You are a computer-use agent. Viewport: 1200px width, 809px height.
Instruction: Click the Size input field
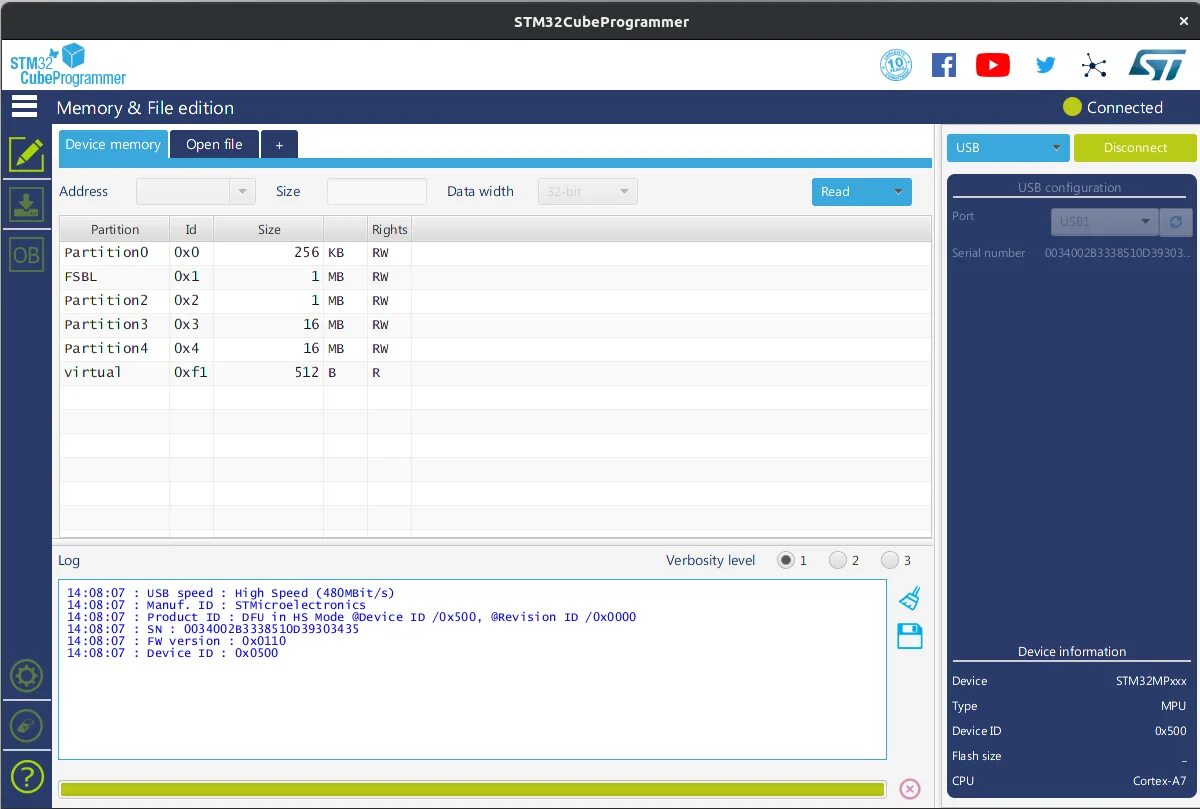tap(377, 192)
